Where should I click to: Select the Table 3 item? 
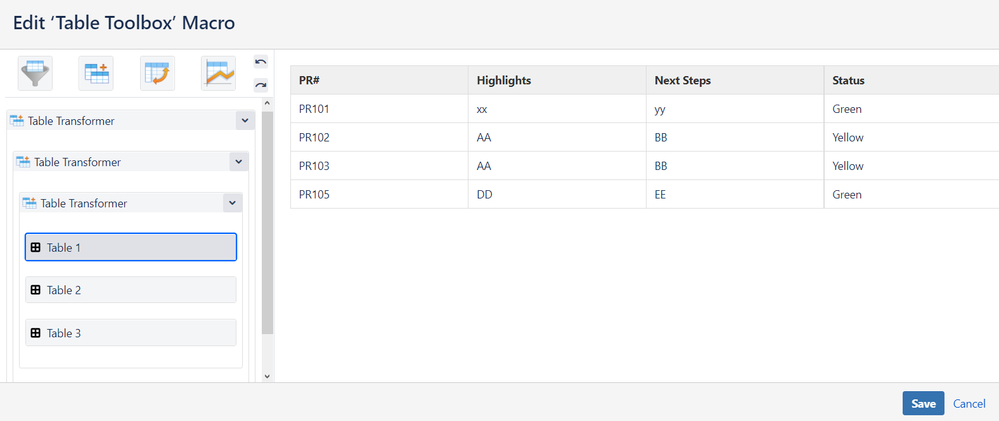(x=130, y=333)
